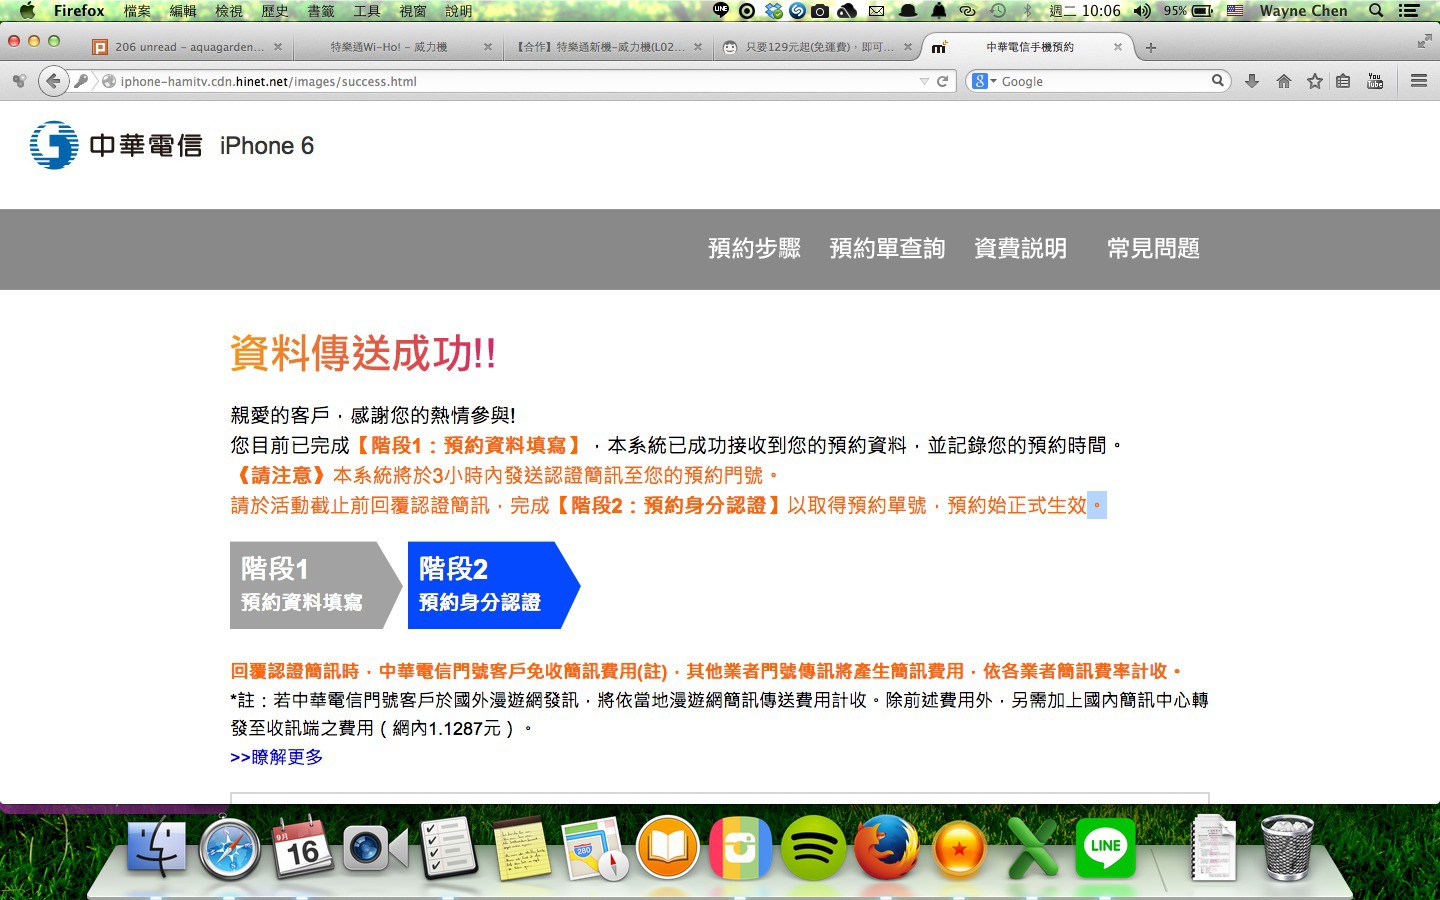Viewport: 1440px width, 900px height.
Task: Open Reminders in the dock
Action: (448, 848)
